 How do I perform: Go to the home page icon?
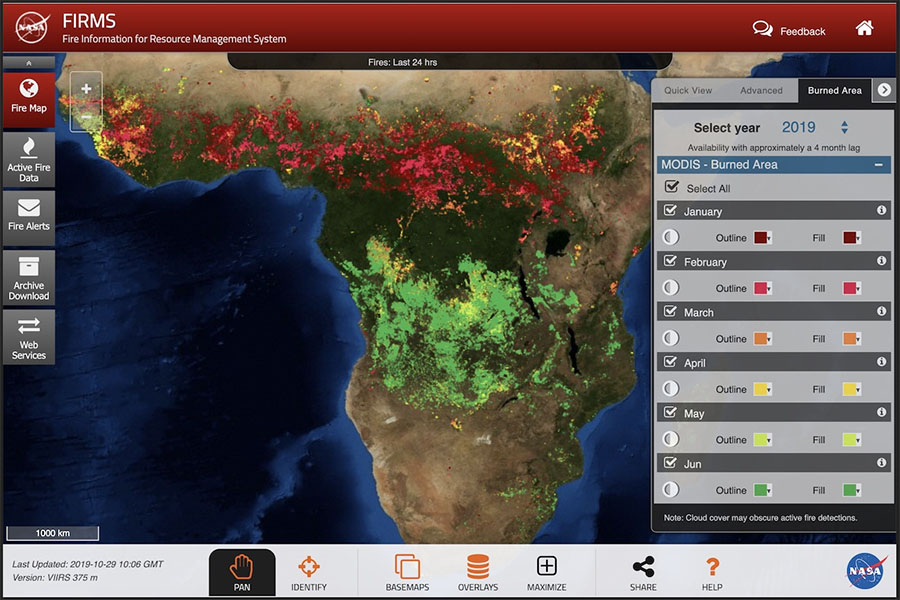(864, 28)
